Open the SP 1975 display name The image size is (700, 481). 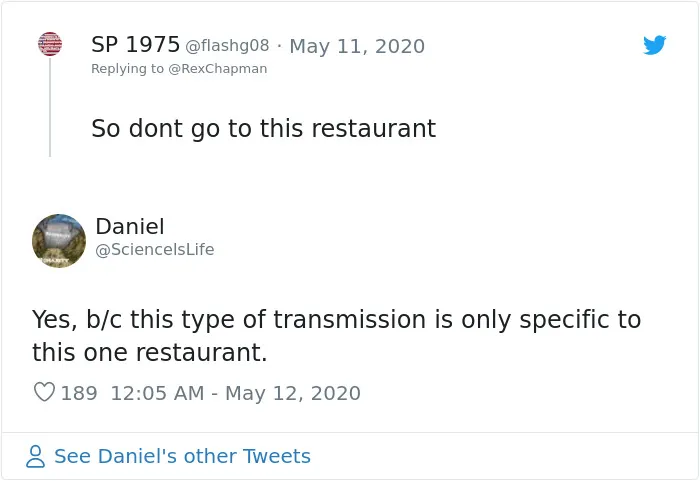pyautogui.click(x=135, y=45)
